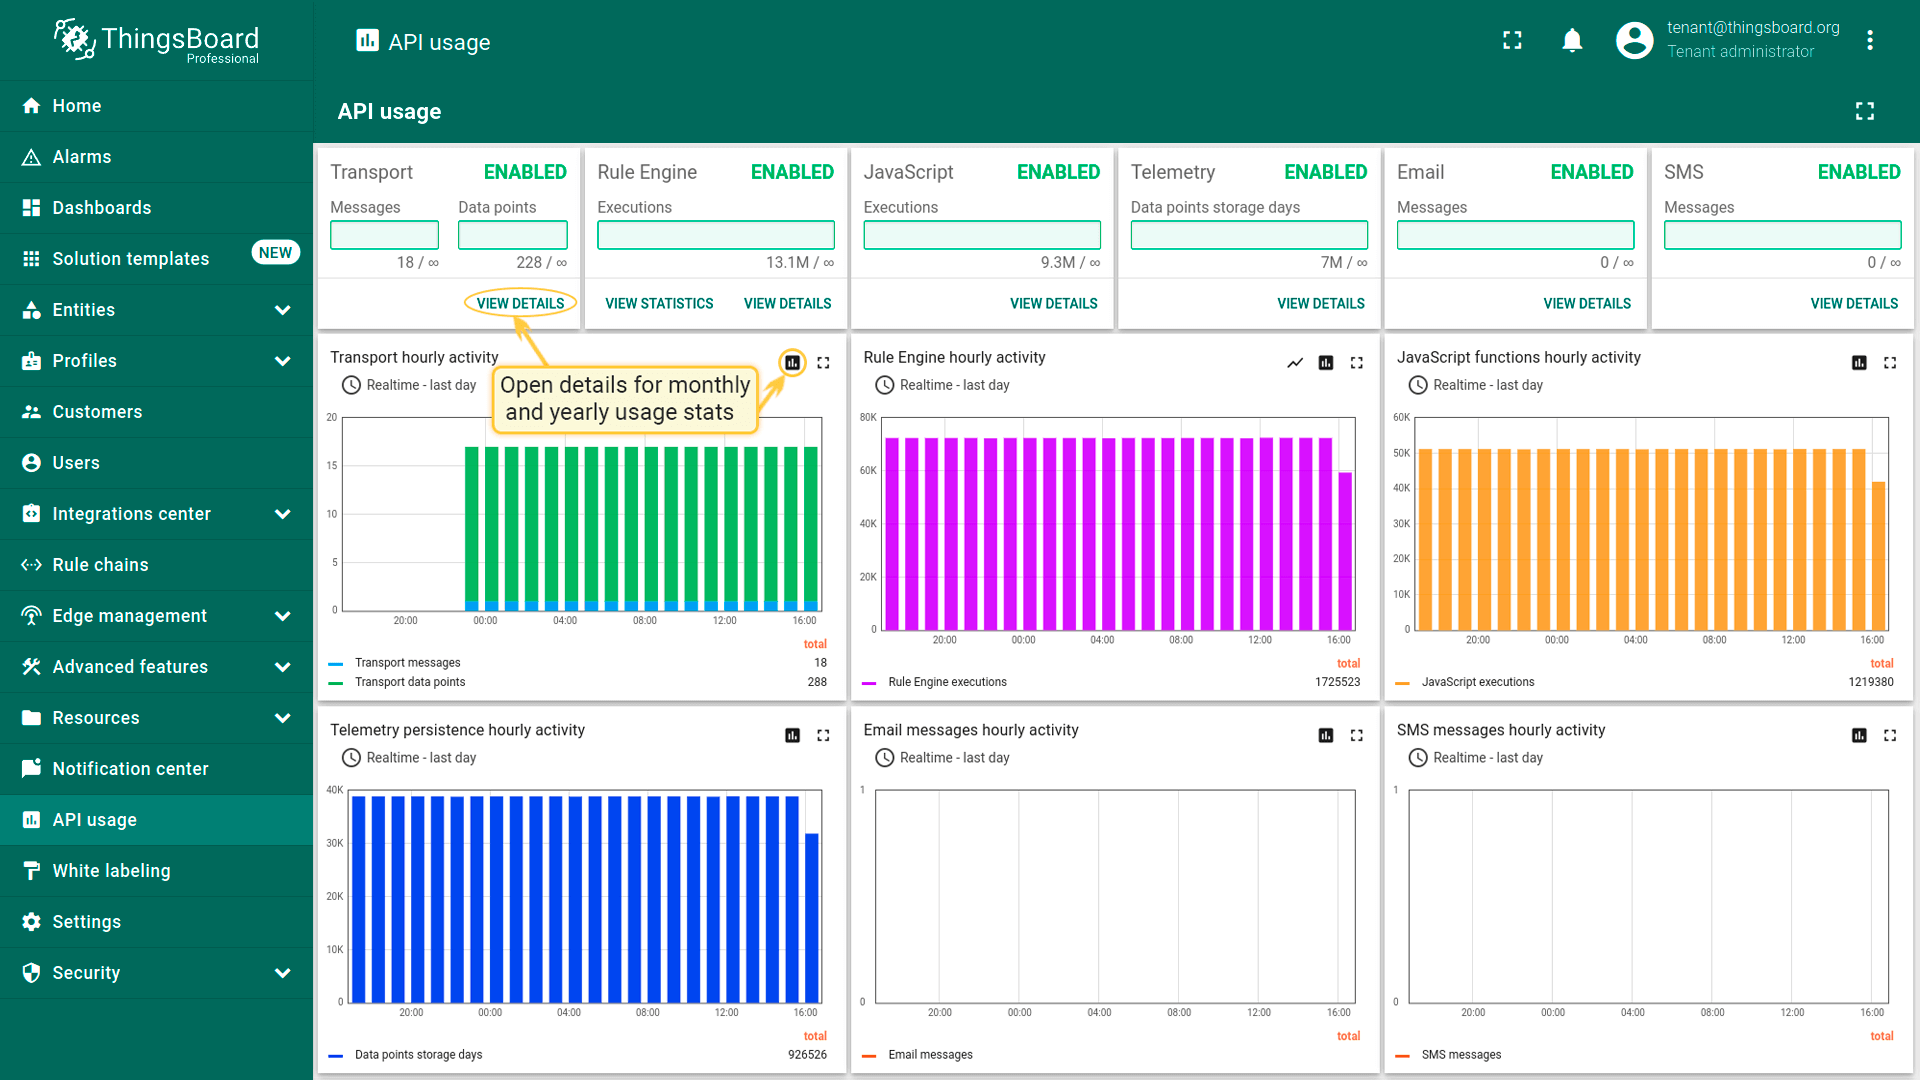This screenshot has width=1920, height=1080.
Task: Open Transport hourly activity details chart icon
Action: (x=792, y=362)
